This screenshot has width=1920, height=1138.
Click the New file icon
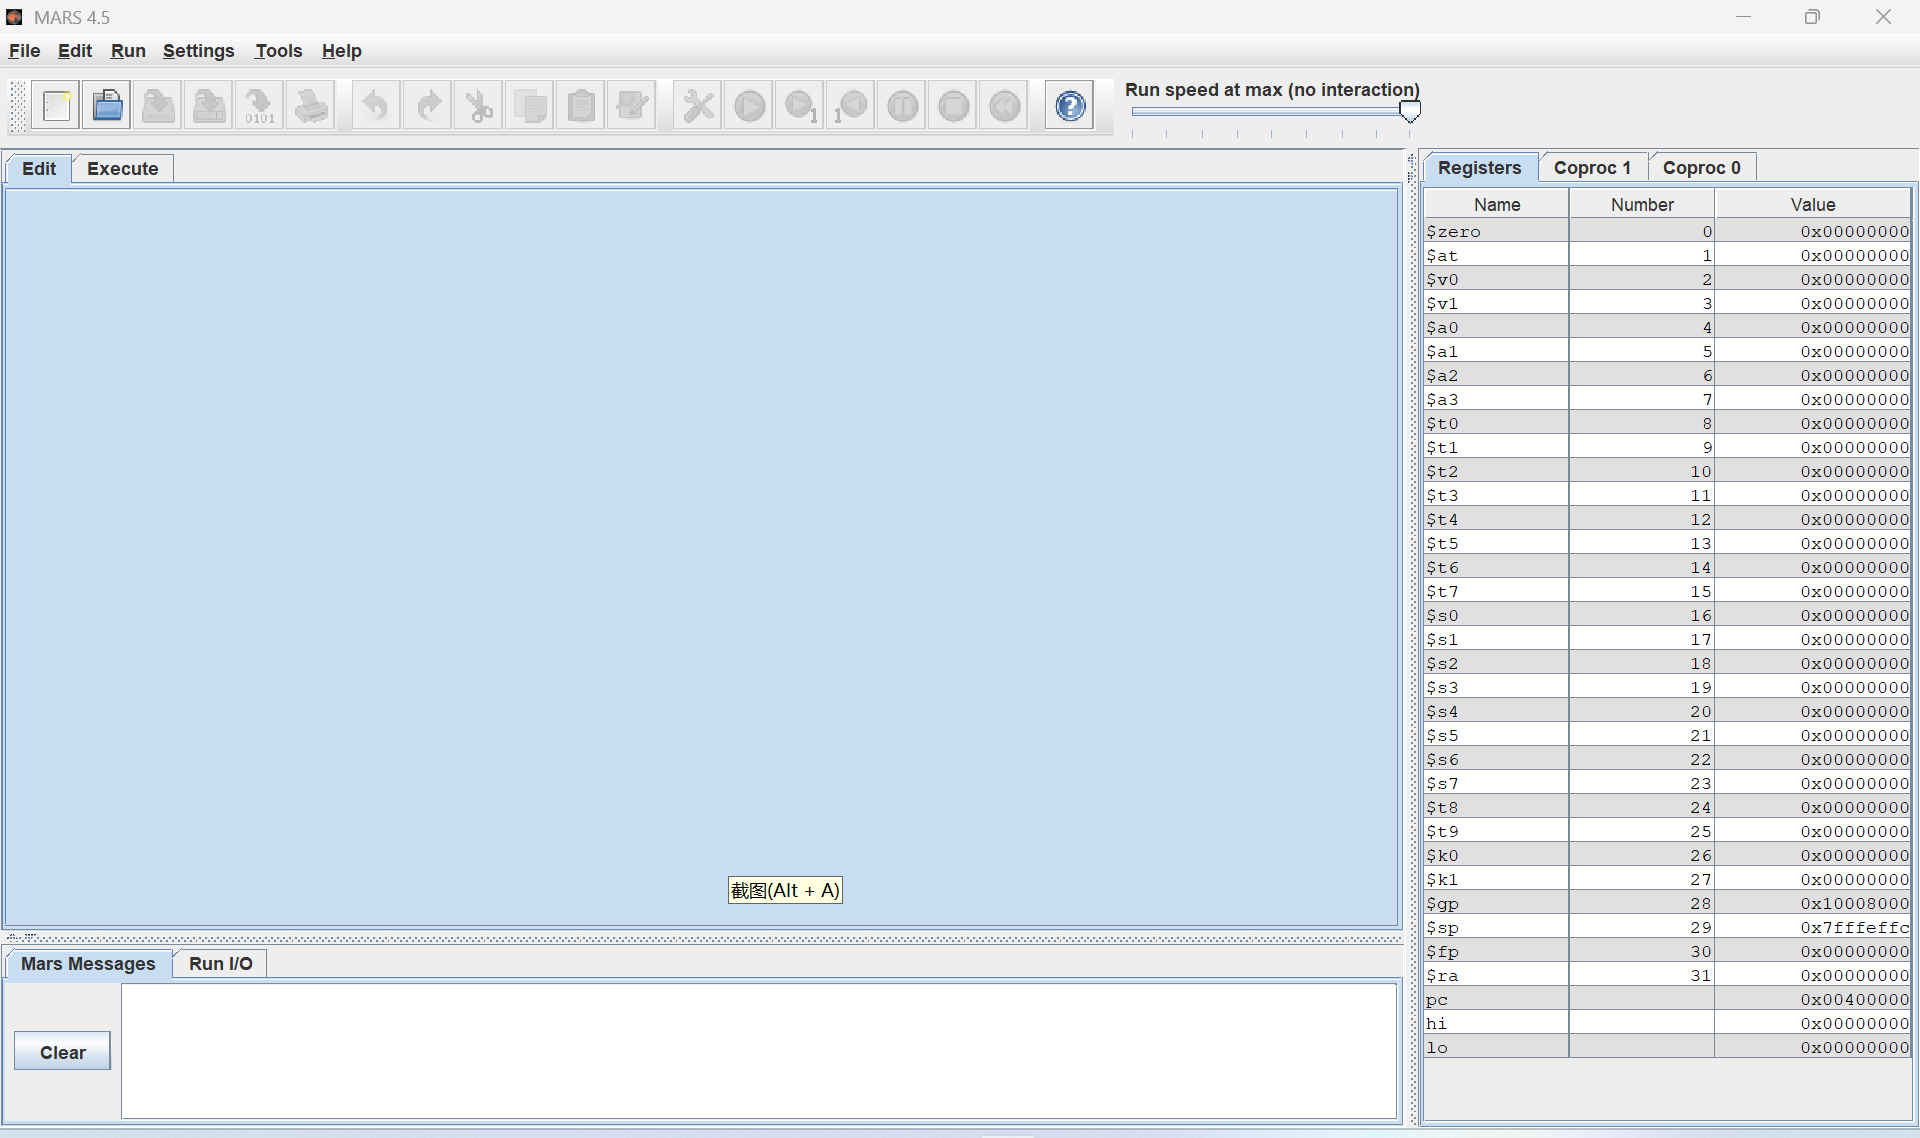click(56, 106)
